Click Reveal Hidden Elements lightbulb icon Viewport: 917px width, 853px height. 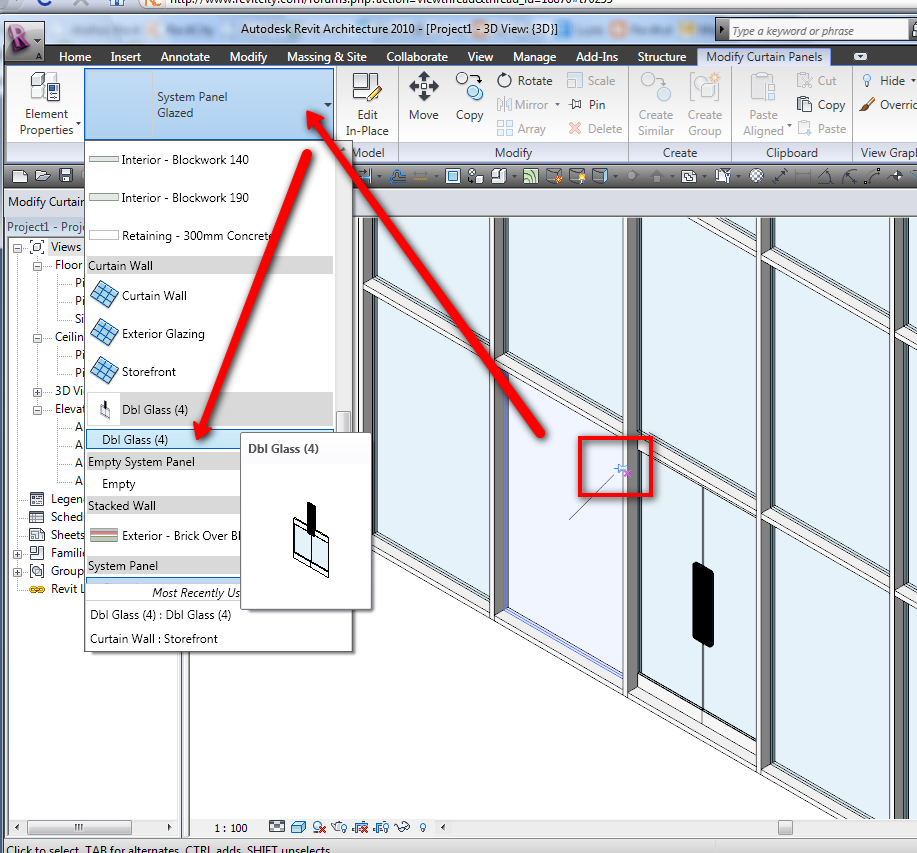click(x=423, y=827)
